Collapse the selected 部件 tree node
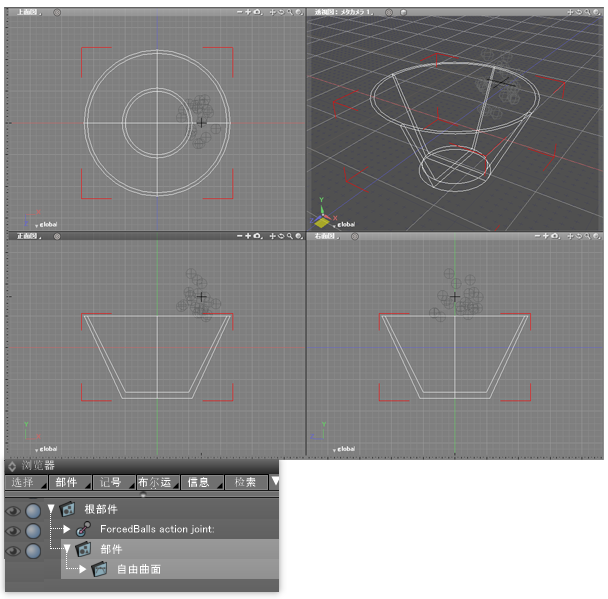The height and width of the screenshot is (599, 608). click(x=67, y=549)
